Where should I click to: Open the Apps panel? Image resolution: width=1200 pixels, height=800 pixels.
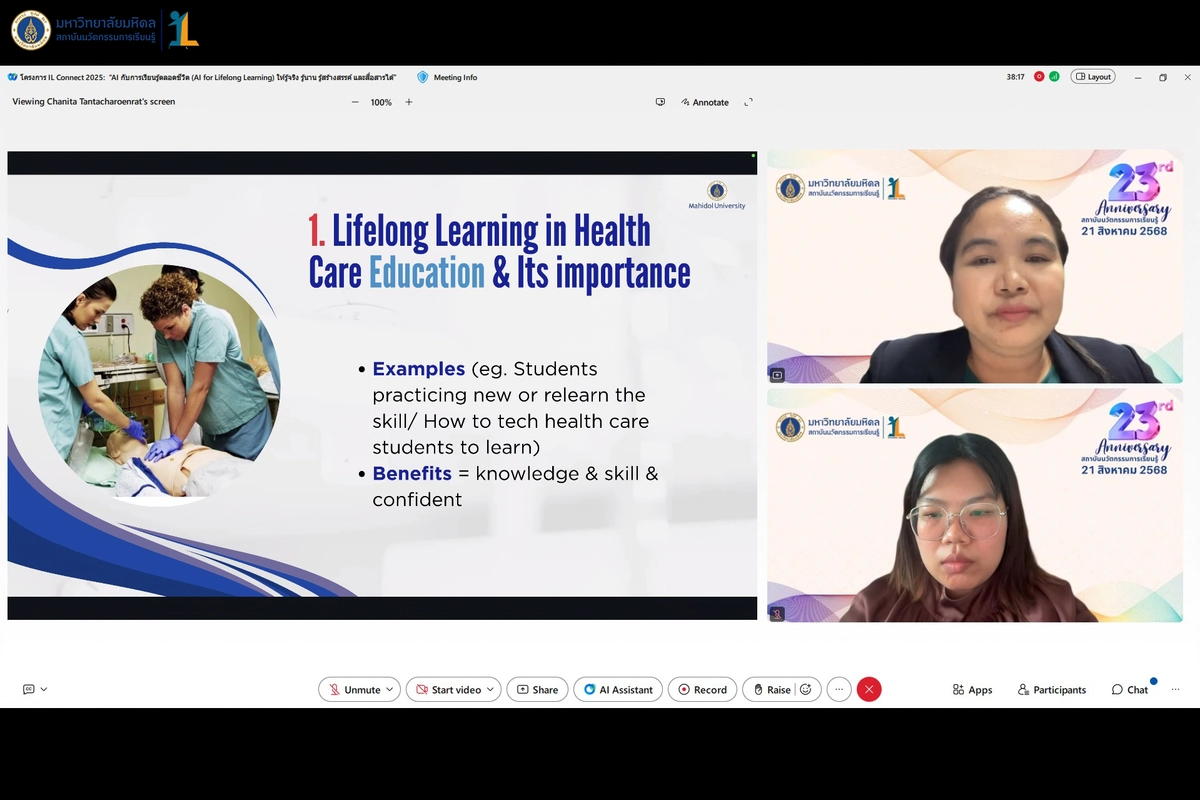[x=972, y=690]
